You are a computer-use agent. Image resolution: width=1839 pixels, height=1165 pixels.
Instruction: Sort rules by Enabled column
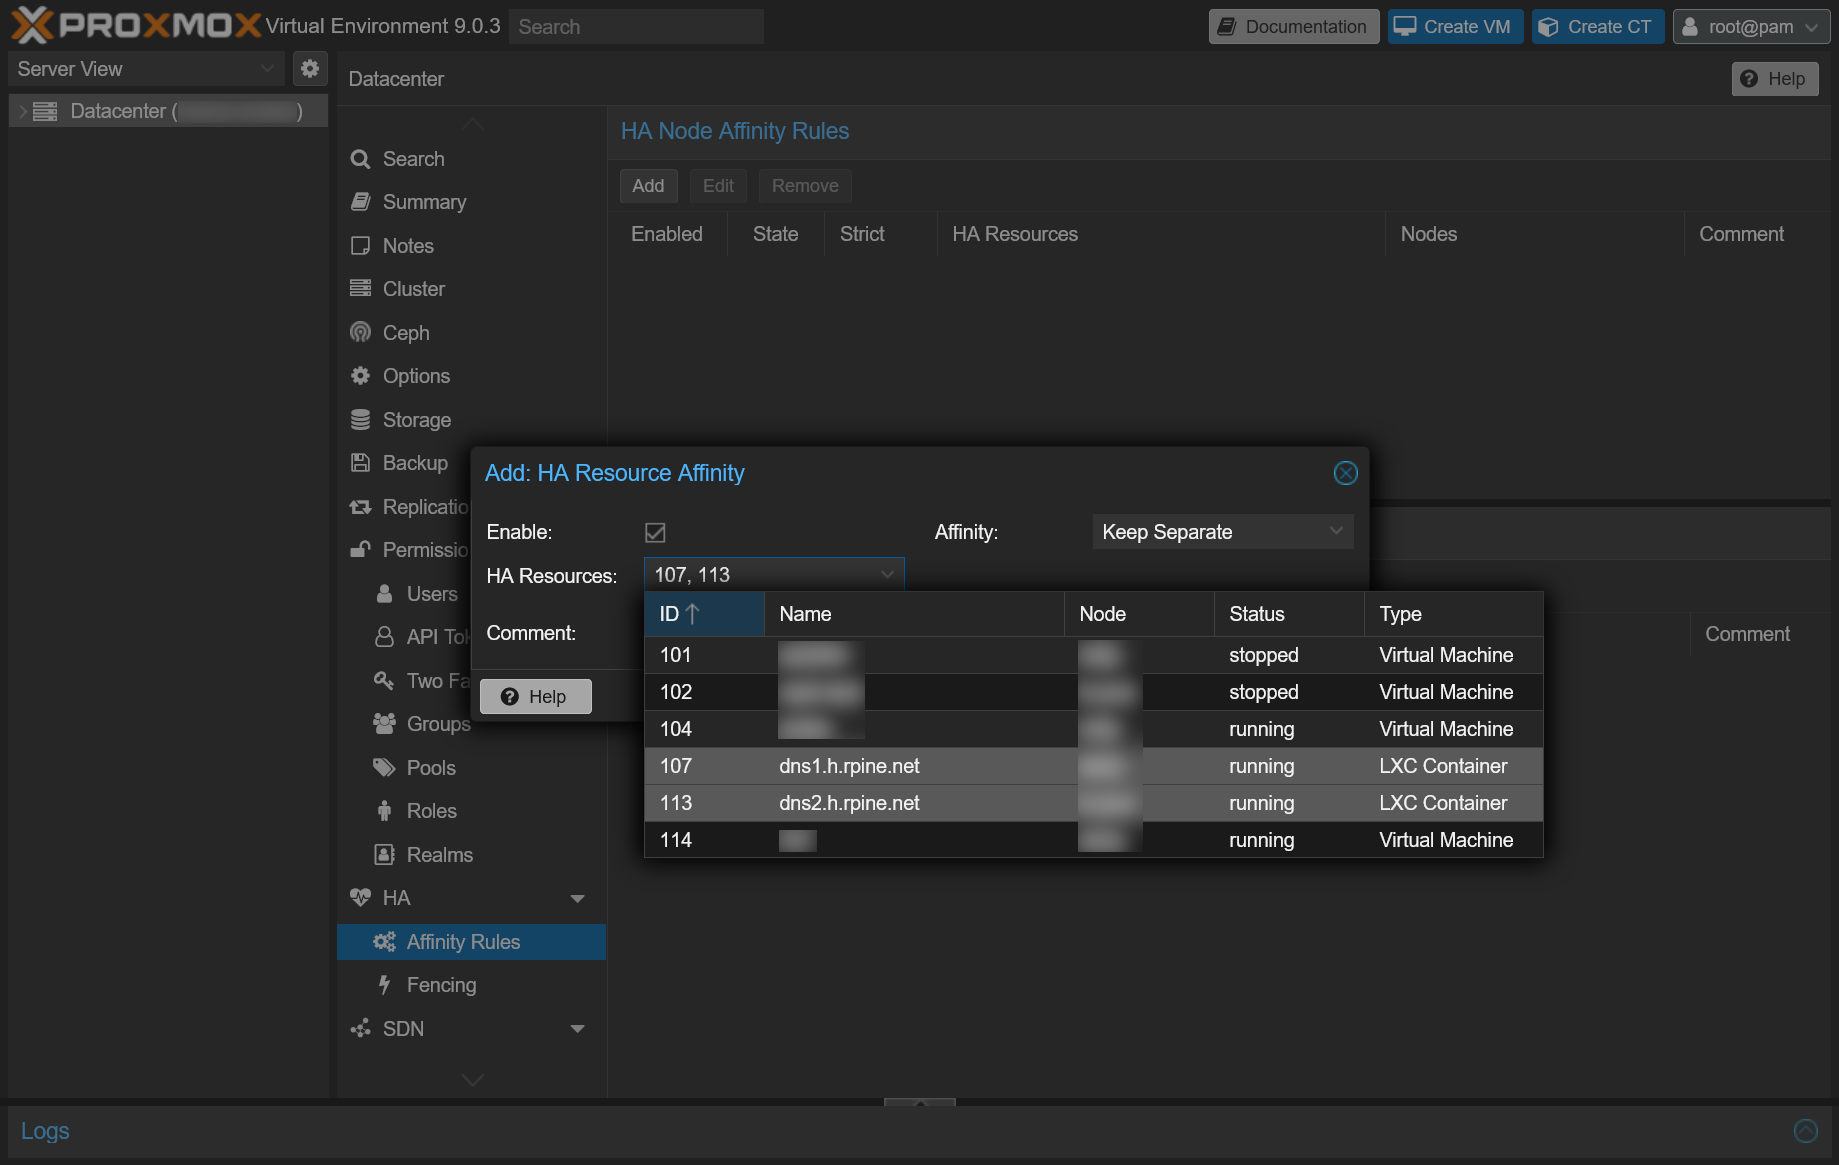point(667,234)
